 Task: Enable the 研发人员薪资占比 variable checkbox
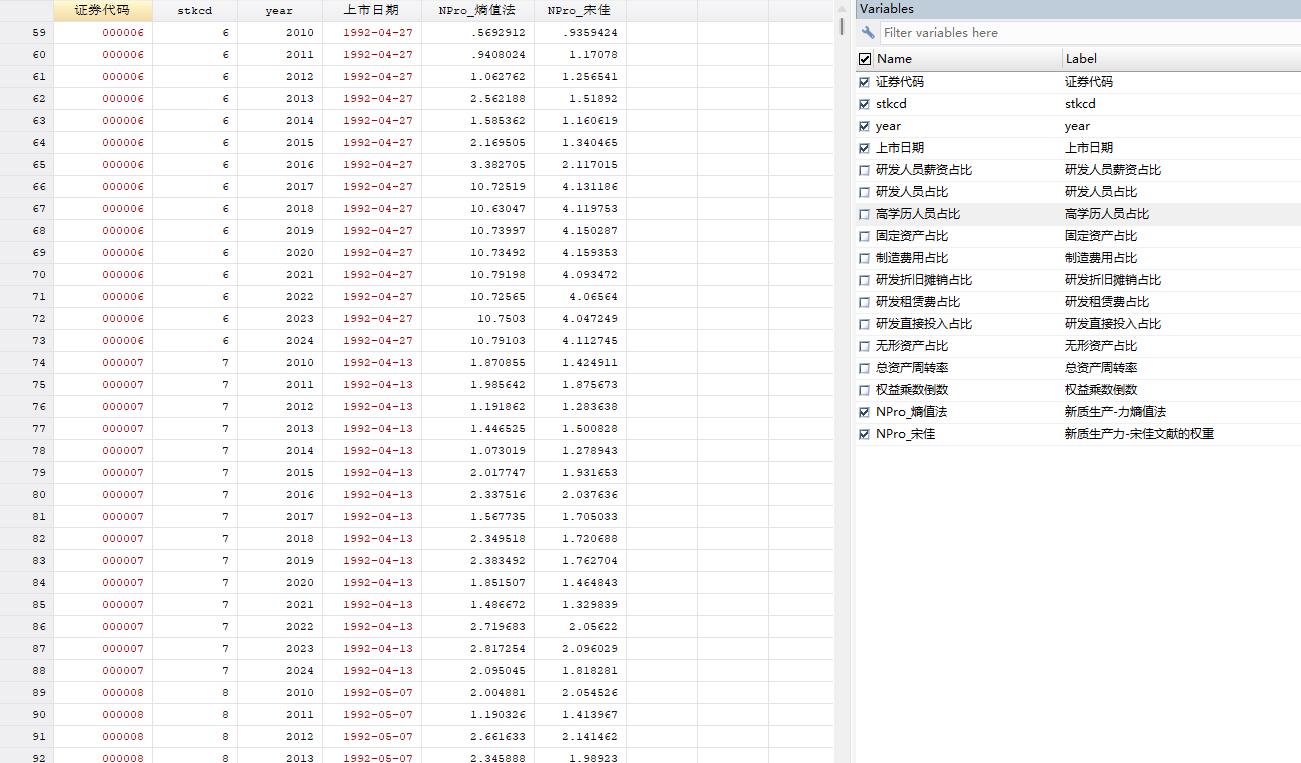coord(864,169)
